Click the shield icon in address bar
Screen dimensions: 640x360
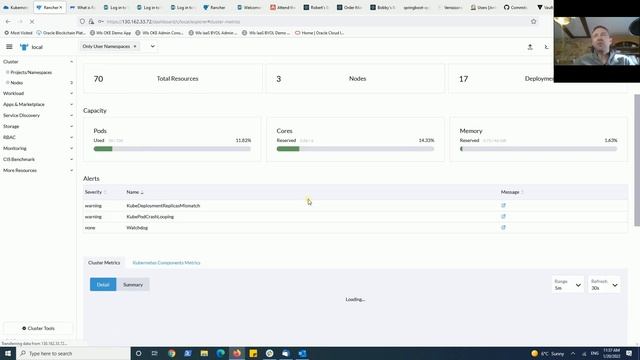tap(82, 21)
